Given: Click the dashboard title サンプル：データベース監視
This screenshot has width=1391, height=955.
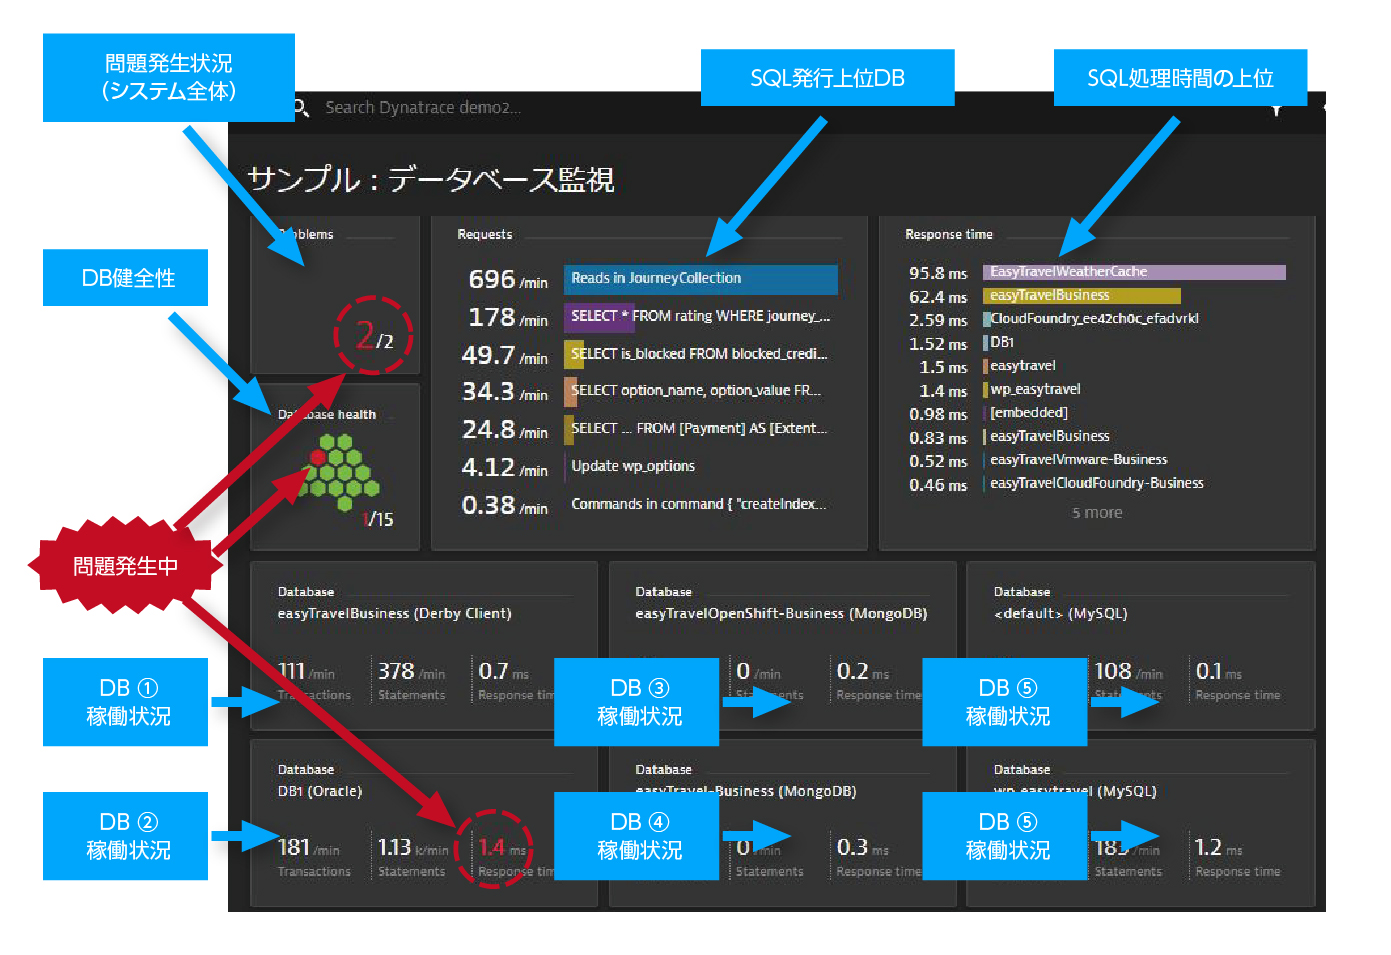Looking at the screenshot, I should pos(431,179).
